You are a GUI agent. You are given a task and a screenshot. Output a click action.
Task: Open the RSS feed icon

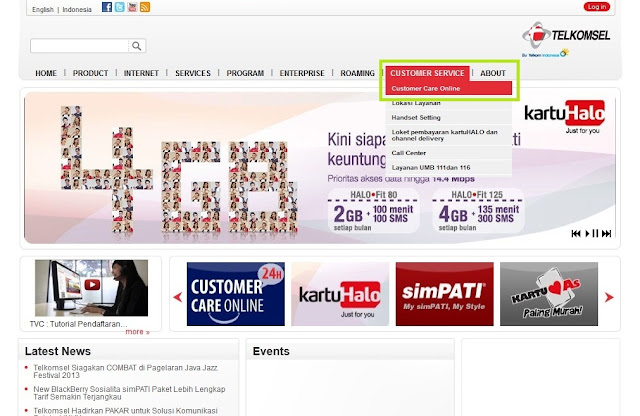click(x=145, y=7)
